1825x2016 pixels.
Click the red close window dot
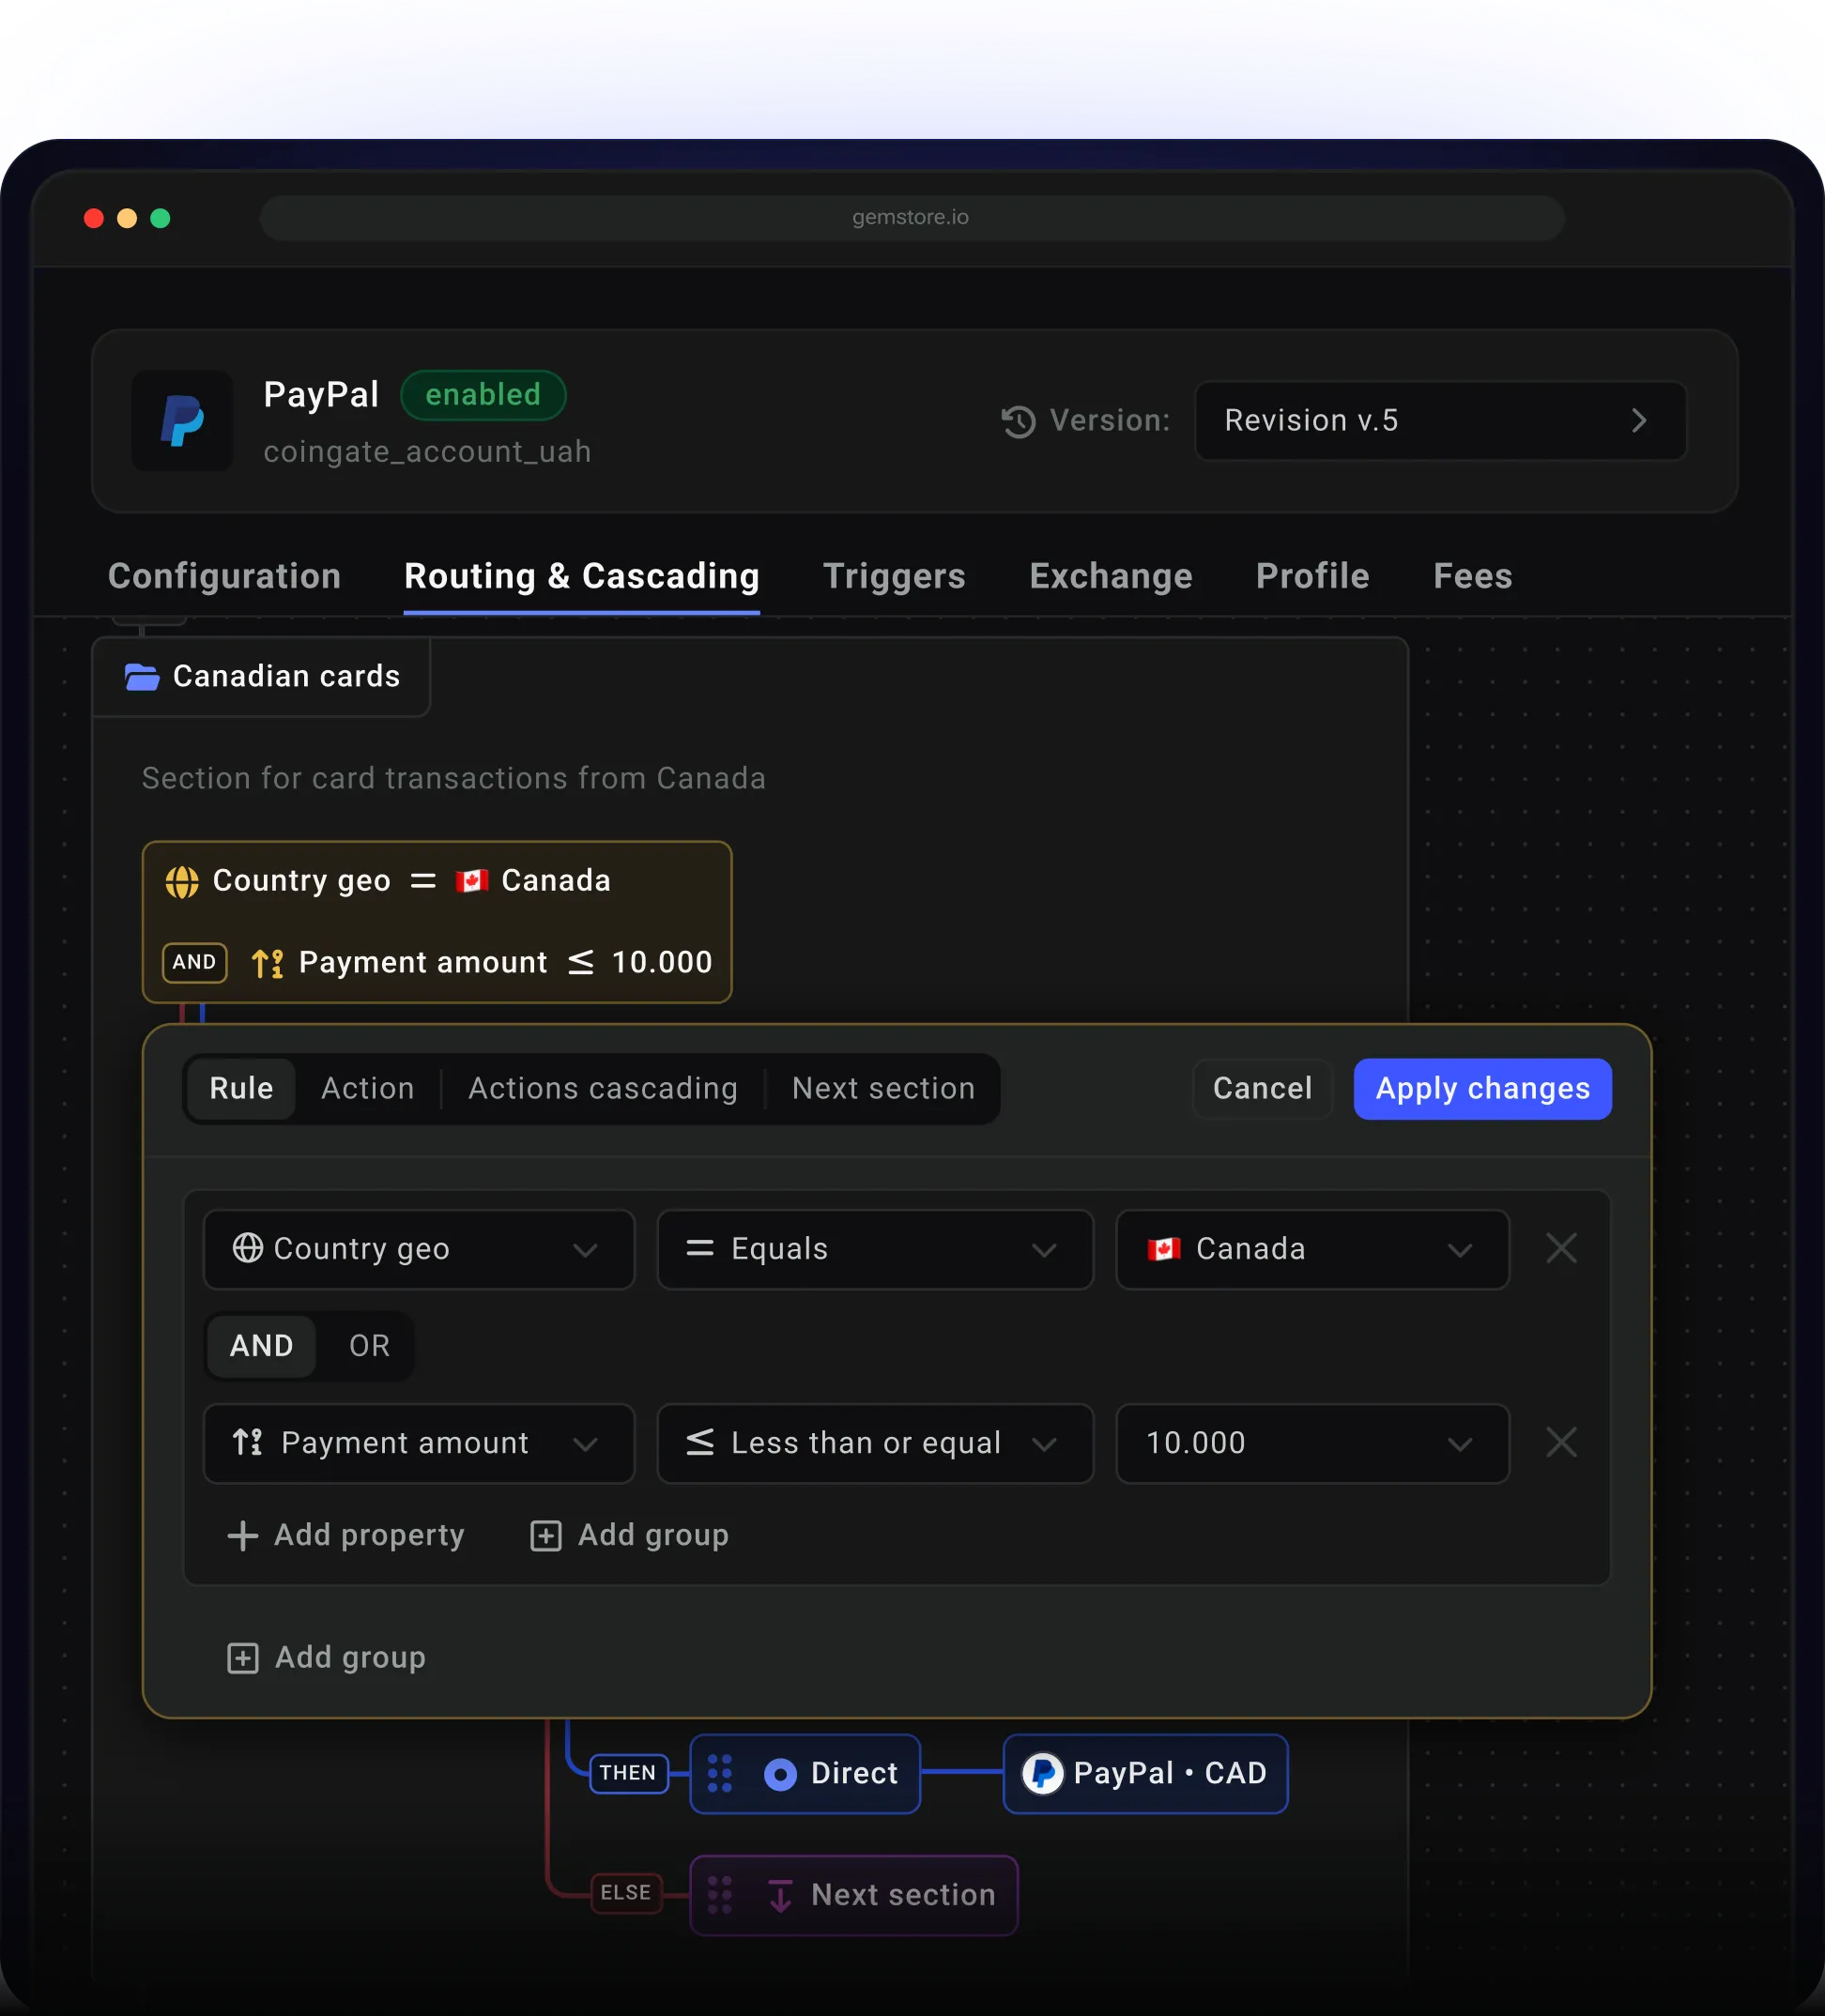[94, 218]
